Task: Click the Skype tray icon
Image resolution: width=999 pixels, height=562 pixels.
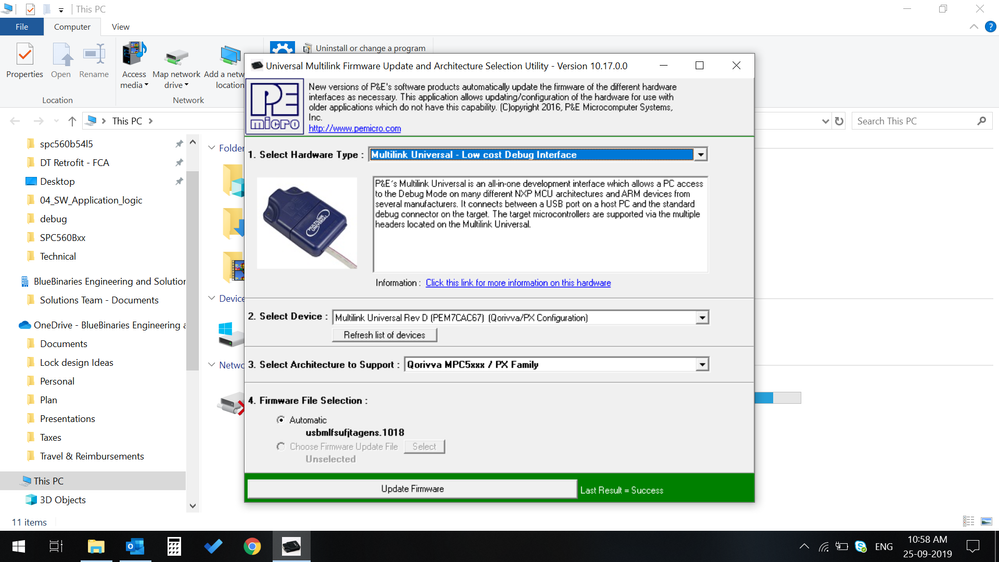Action: pyautogui.click(x=861, y=547)
